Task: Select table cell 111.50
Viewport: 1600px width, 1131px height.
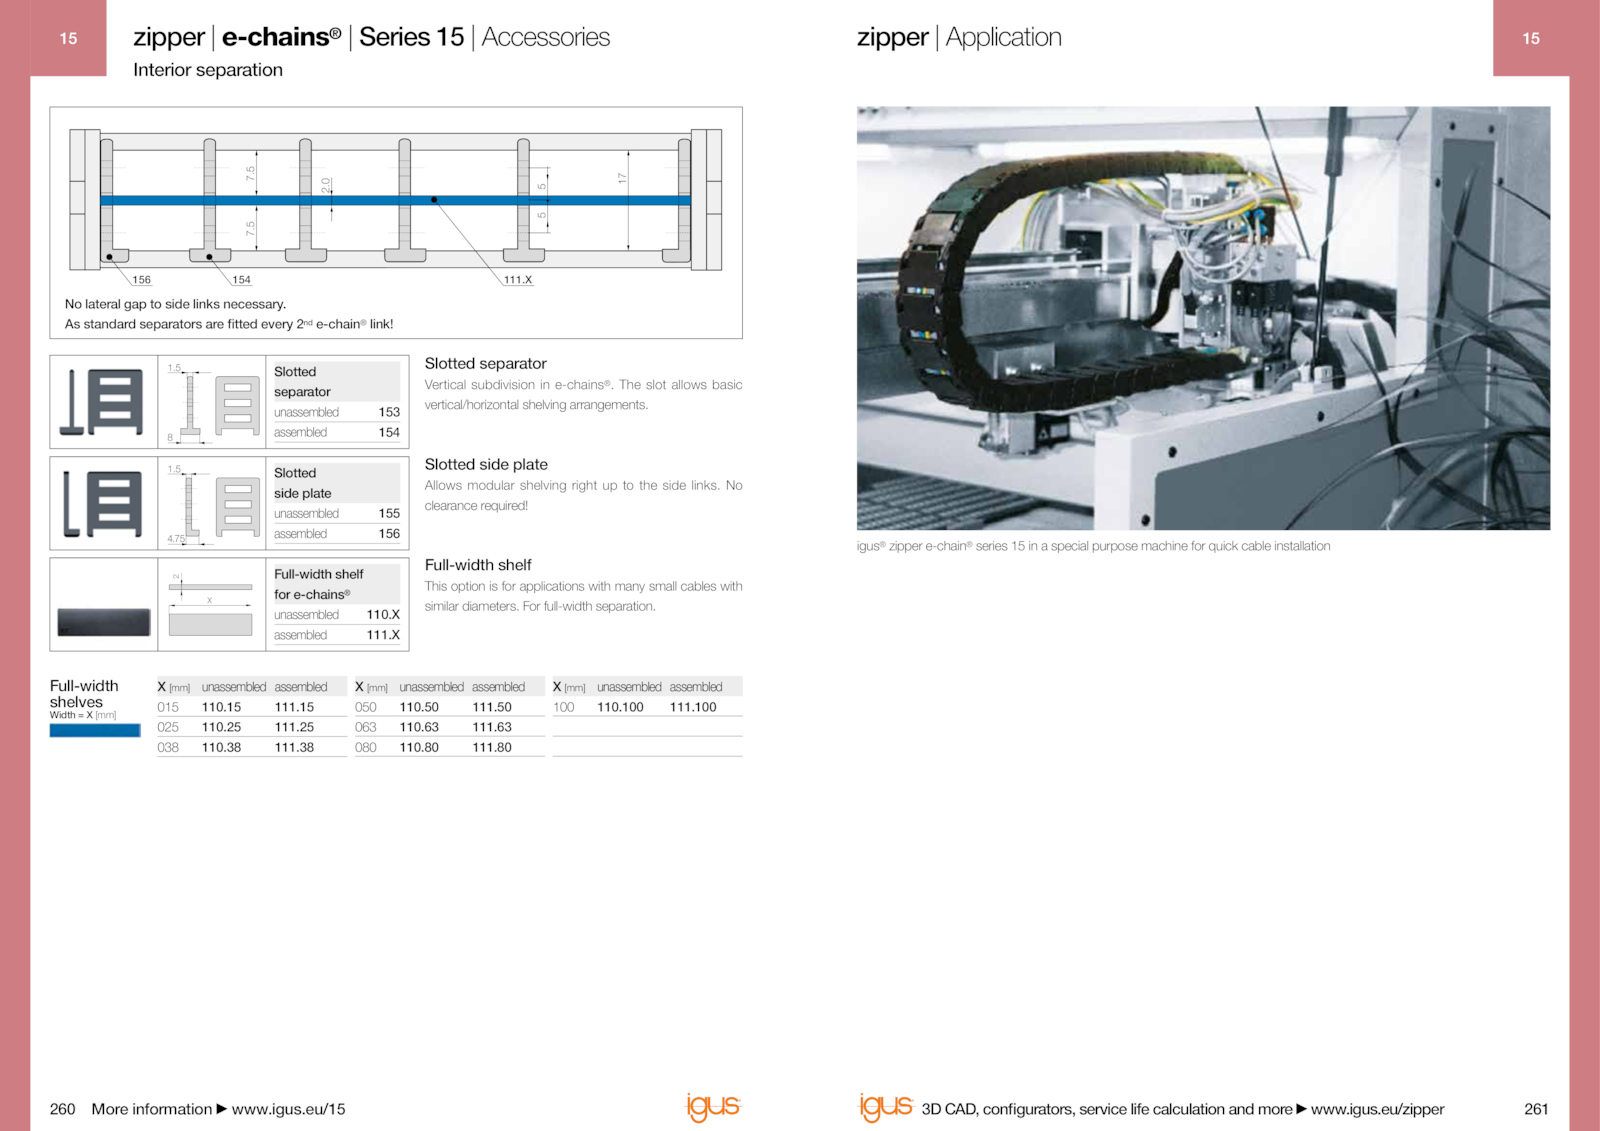Action: [x=492, y=707]
